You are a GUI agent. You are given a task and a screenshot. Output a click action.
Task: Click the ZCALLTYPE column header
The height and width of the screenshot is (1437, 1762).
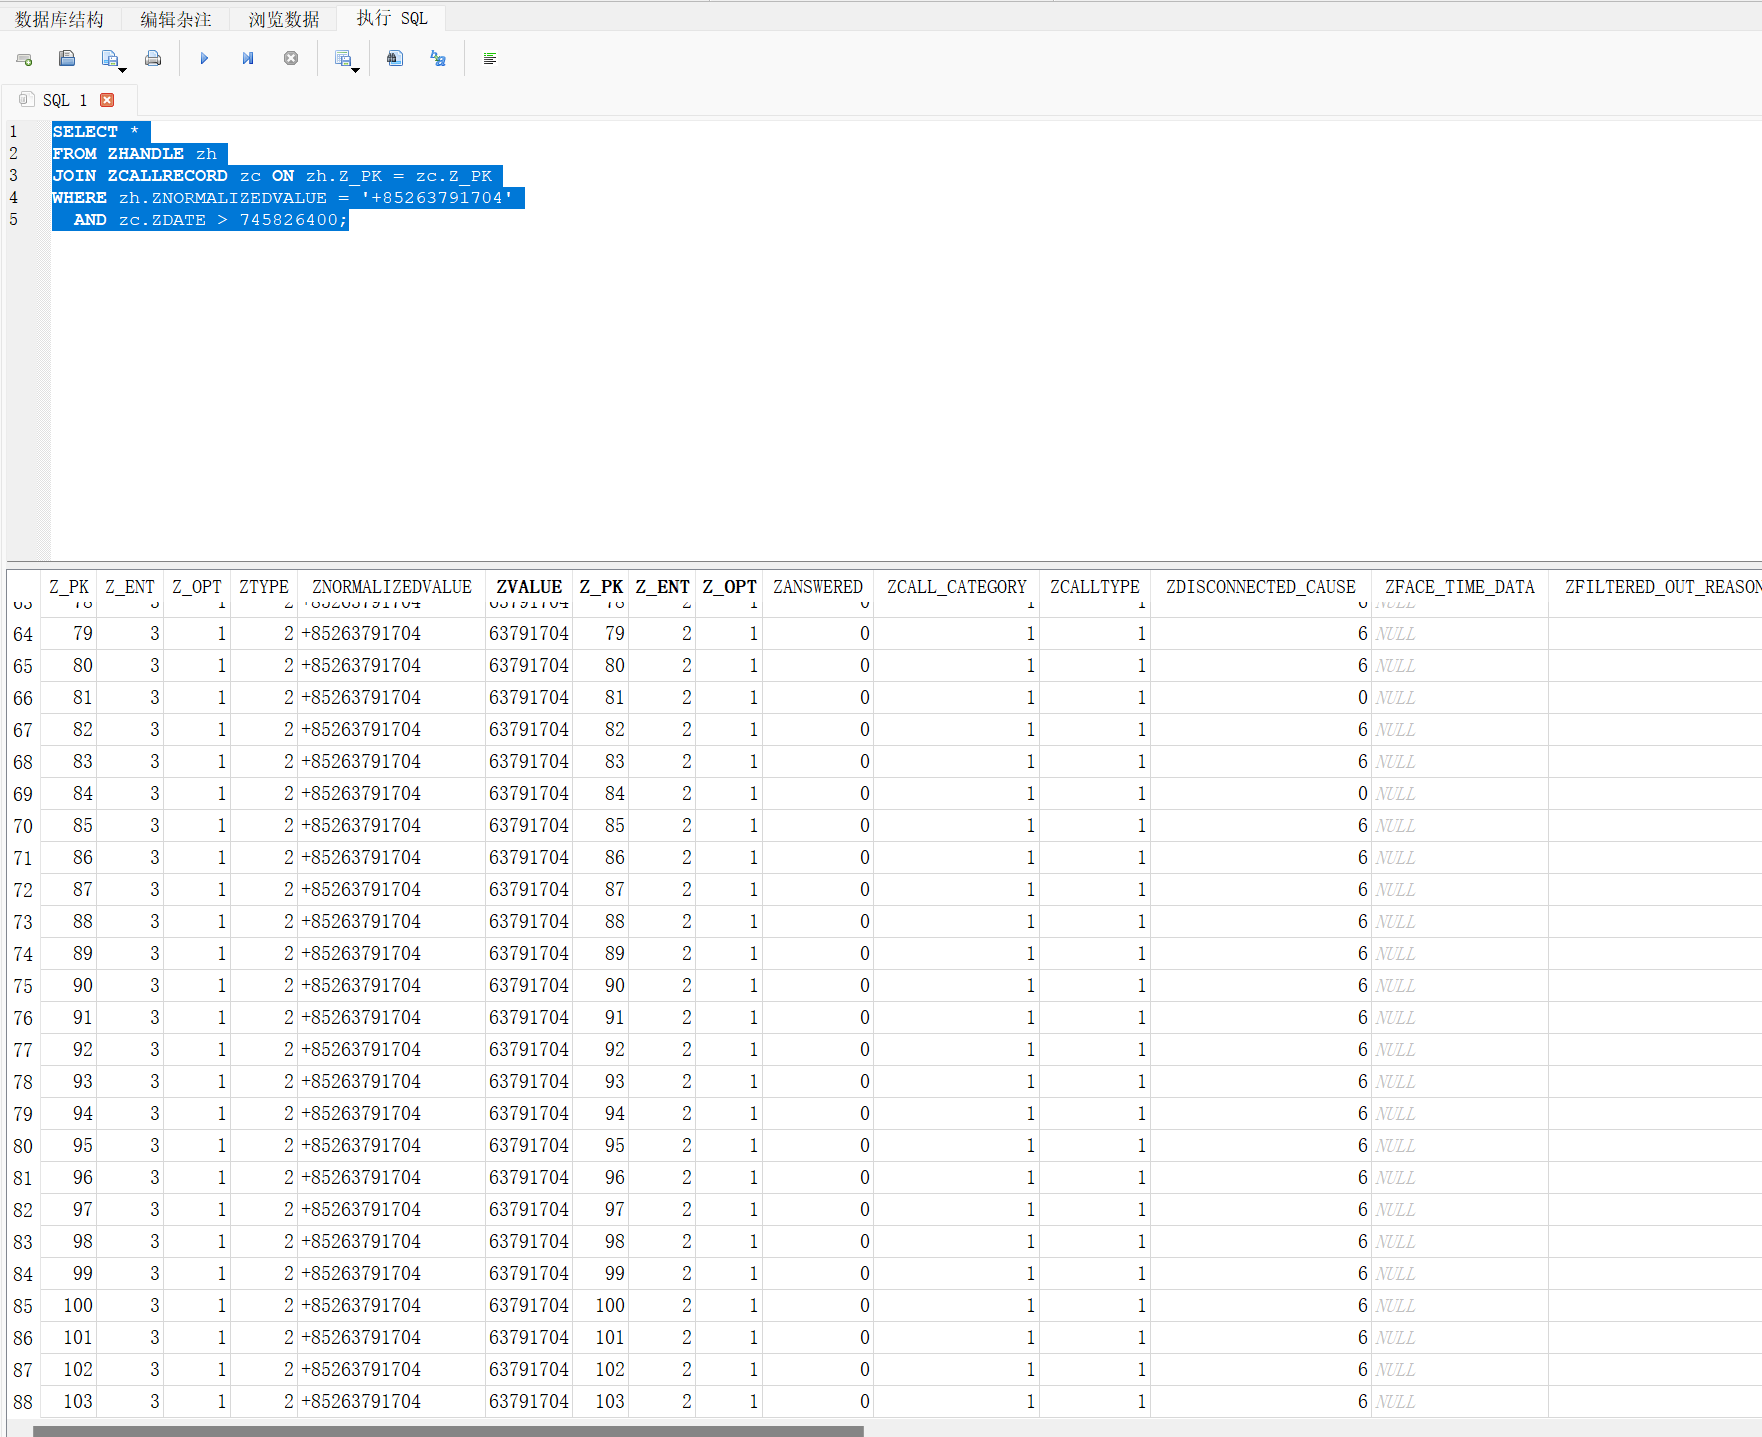pyautogui.click(x=1095, y=587)
